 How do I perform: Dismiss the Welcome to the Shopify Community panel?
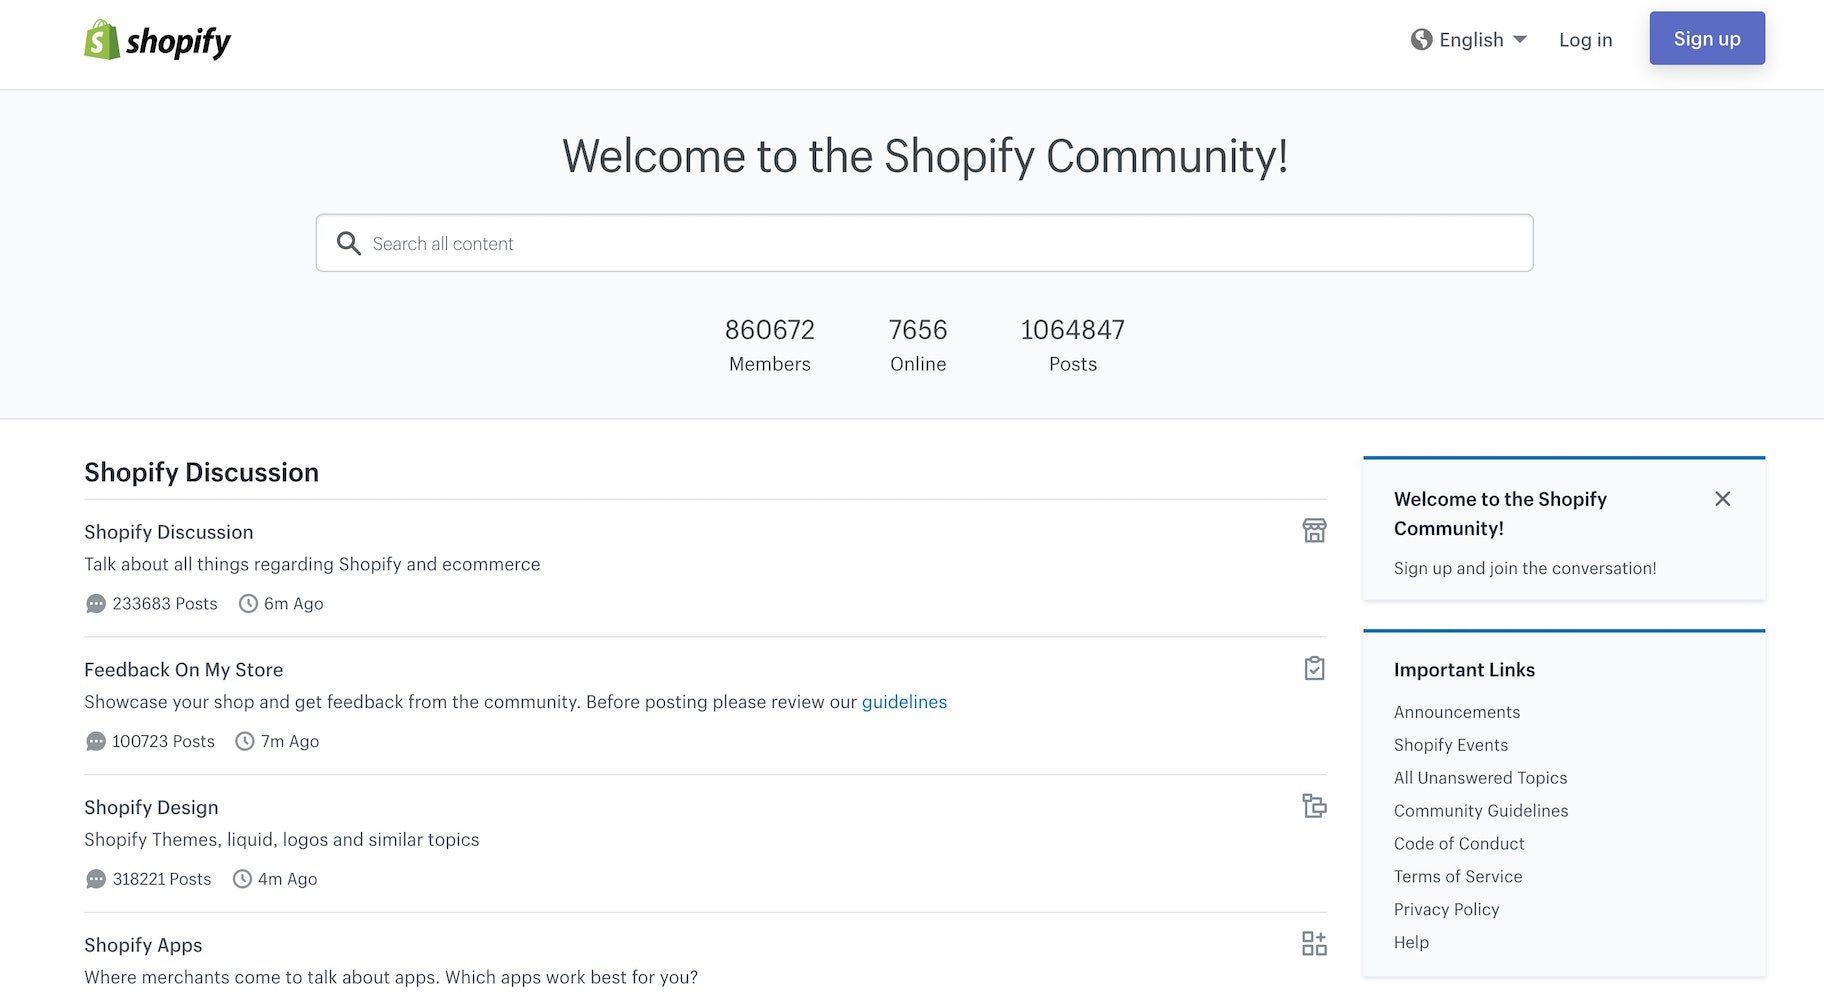click(x=1722, y=498)
